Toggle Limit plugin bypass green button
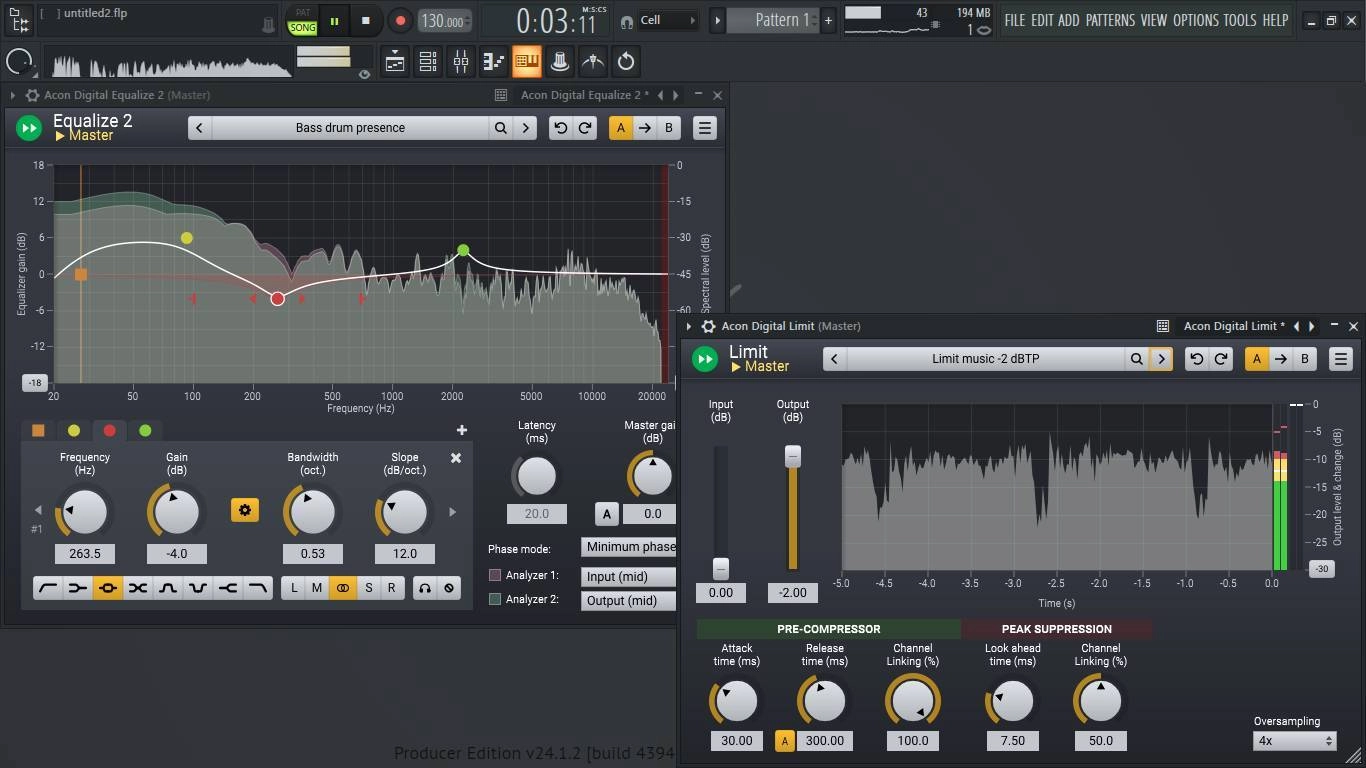This screenshot has height=768, width=1366. point(705,359)
